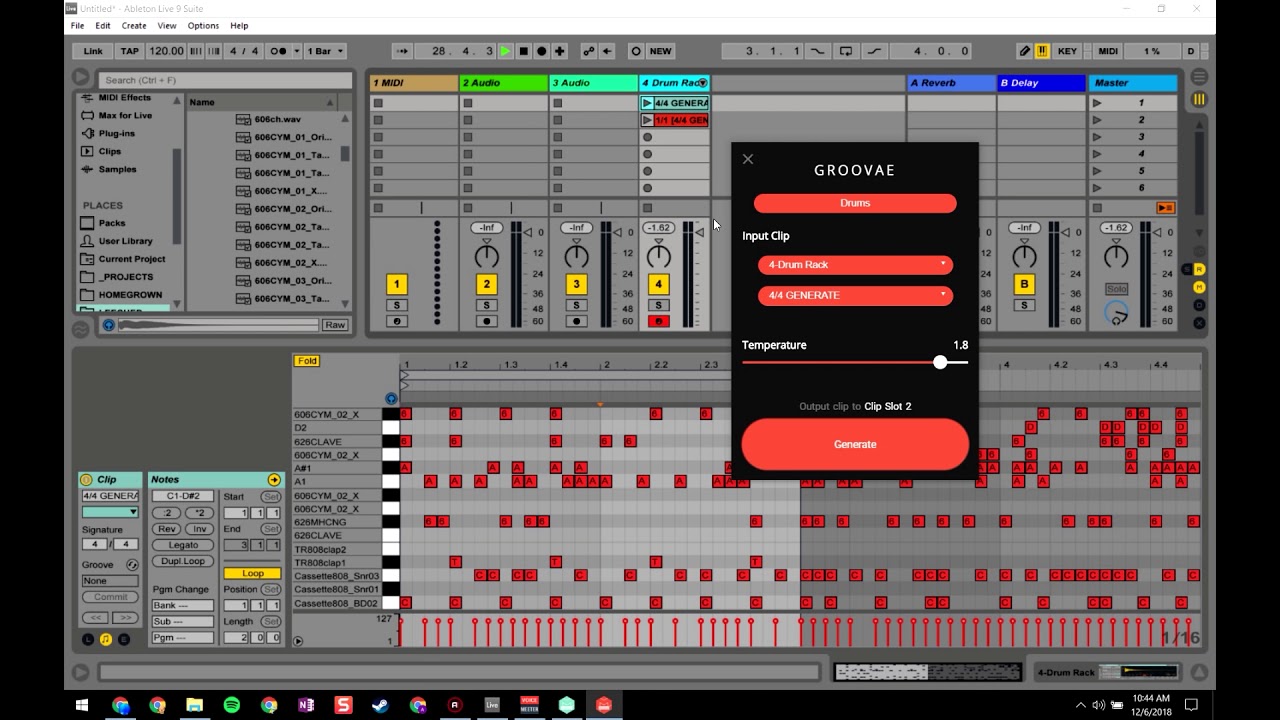1280x720 pixels.
Task: Open the clip color dropdown in Clip box
Action: pyautogui.click(x=110, y=512)
